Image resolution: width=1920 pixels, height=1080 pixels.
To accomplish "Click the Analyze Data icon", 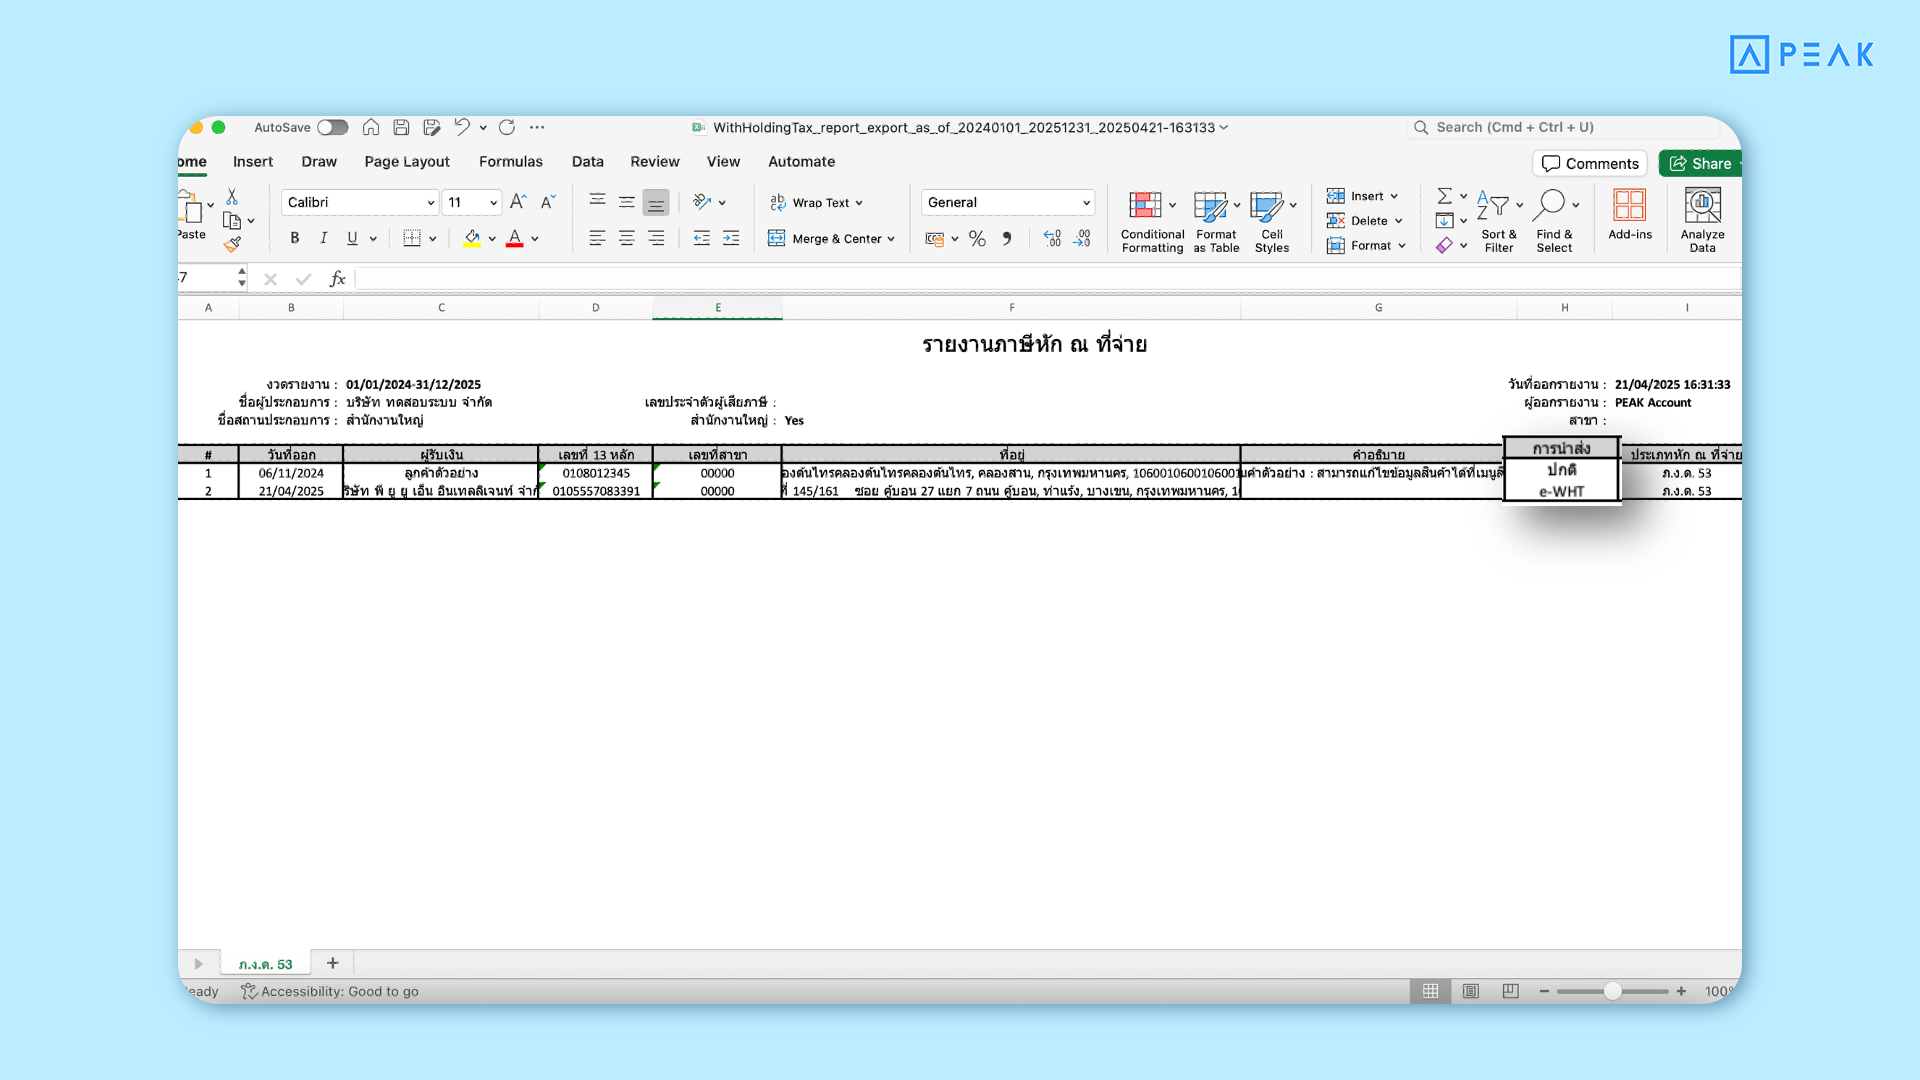I will (x=1702, y=206).
